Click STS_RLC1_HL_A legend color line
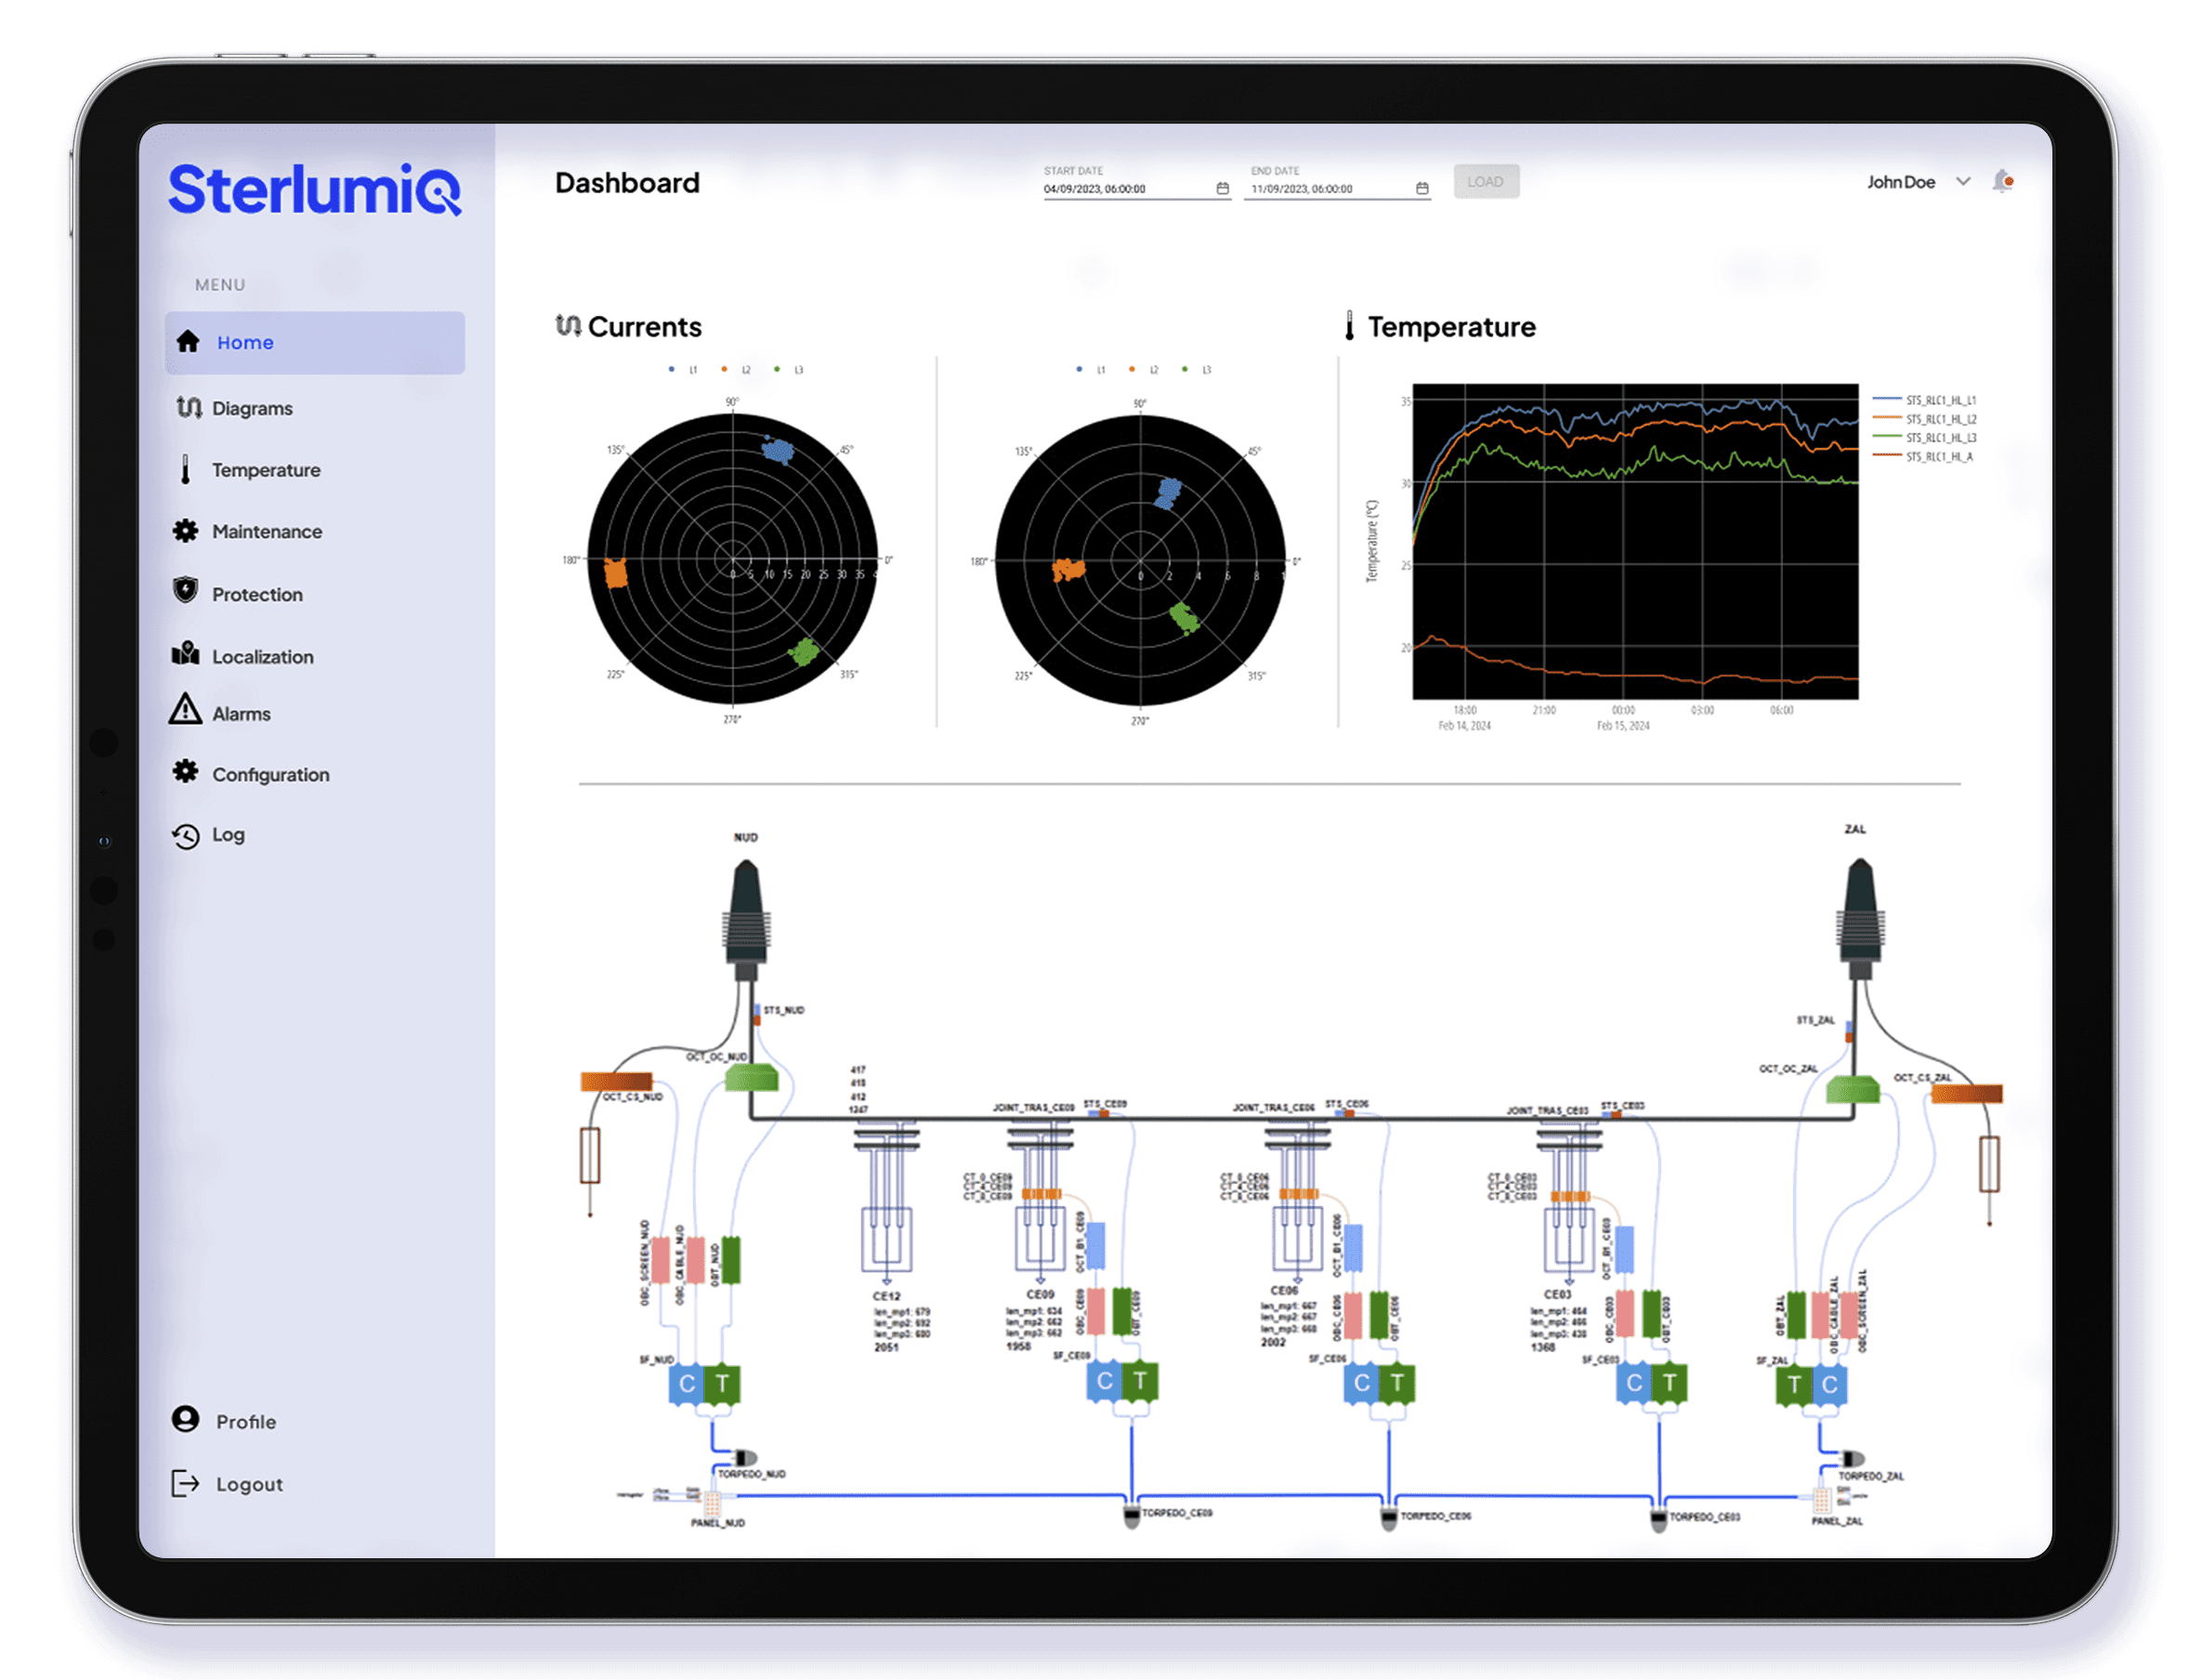Image resolution: width=2188 pixels, height=1680 pixels. coord(1887,456)
